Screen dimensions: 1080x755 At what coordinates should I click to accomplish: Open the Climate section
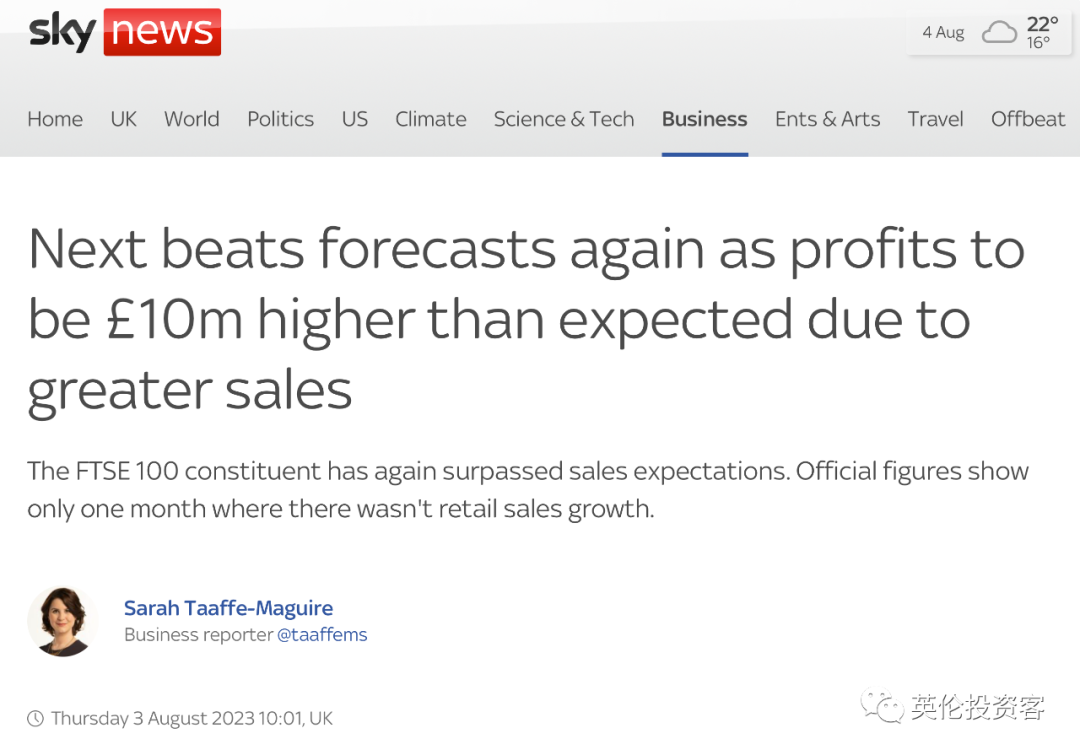point(430,119)
